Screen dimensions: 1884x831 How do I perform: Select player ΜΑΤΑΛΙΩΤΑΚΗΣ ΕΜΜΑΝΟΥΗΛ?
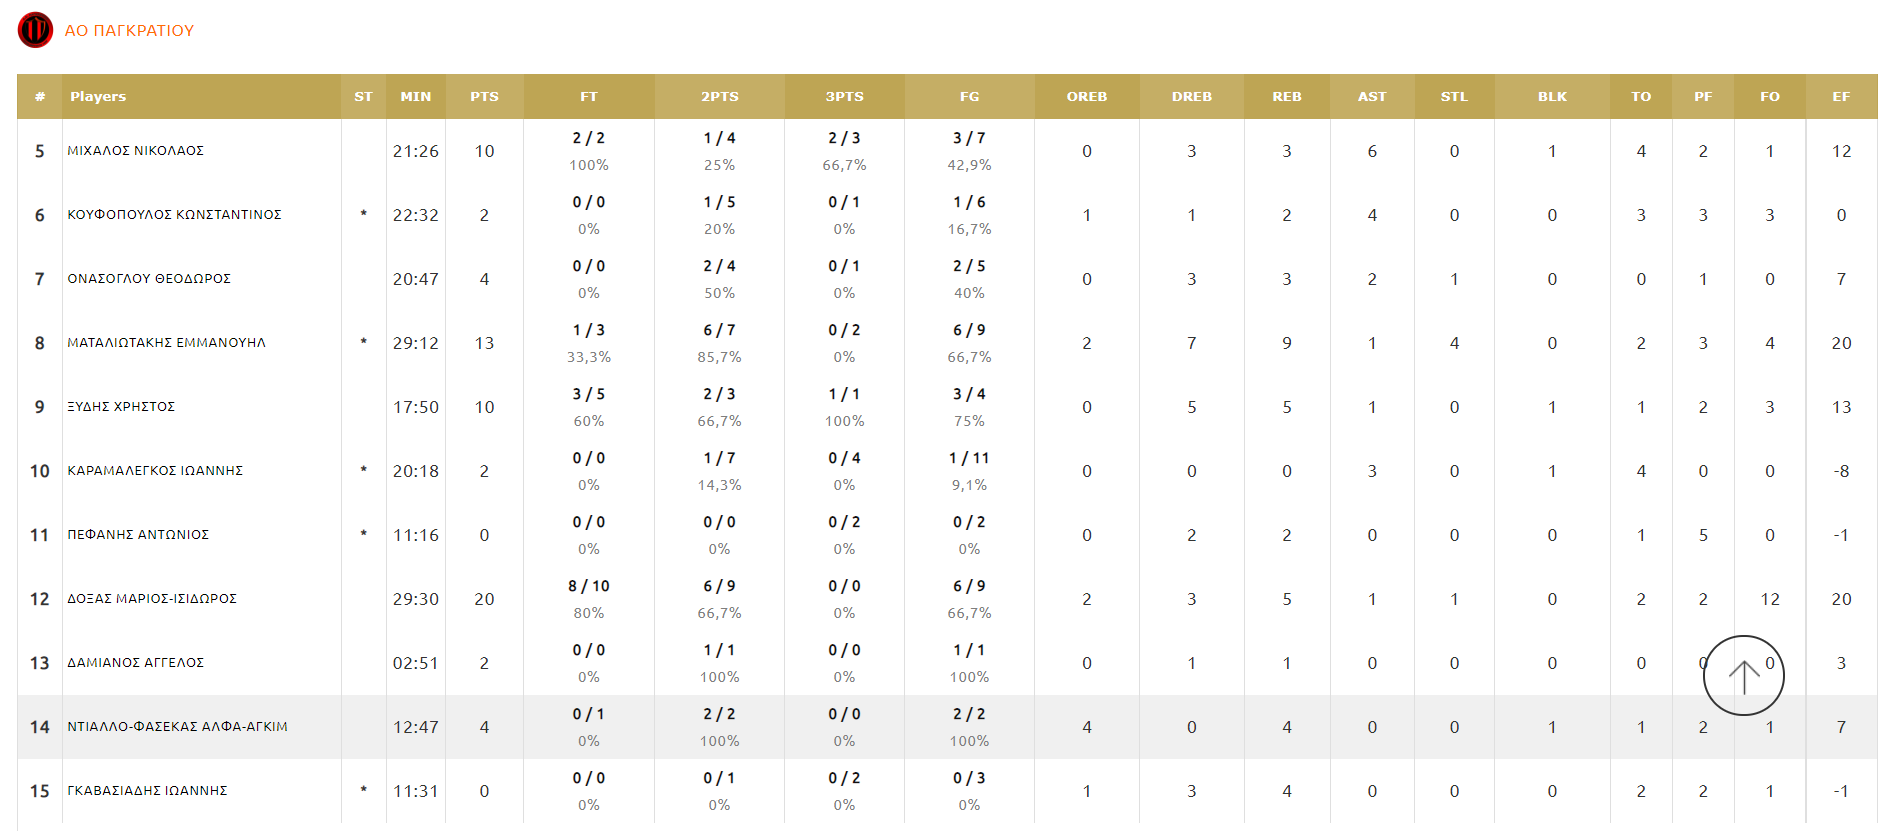point(166,343)
